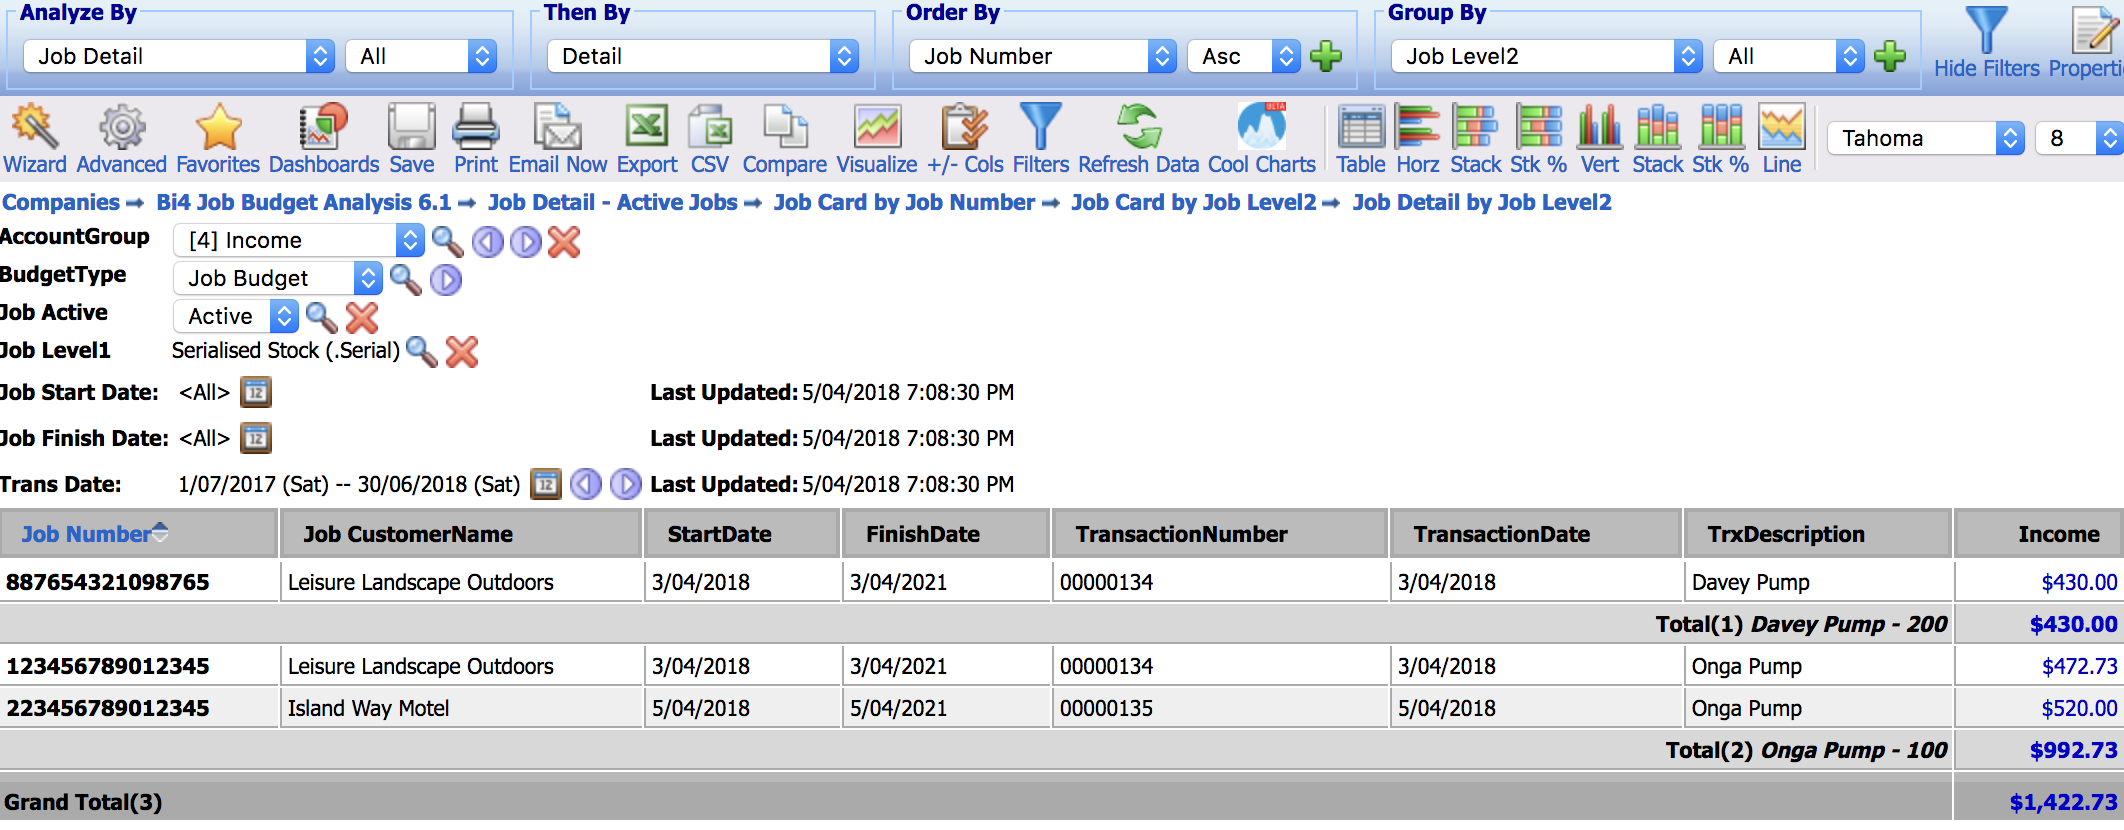Viewport: 2124px width, 830px height.
Task: Open Advanced settings gear
Action: 122,140
